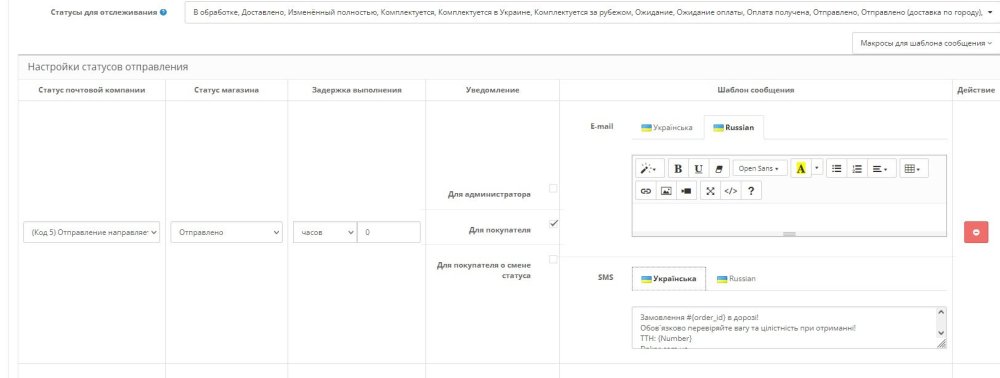Toggle bold formatting in the e-mail editor
The height and width of the screenshot is (378, 1000).
[x=678, y=169]
